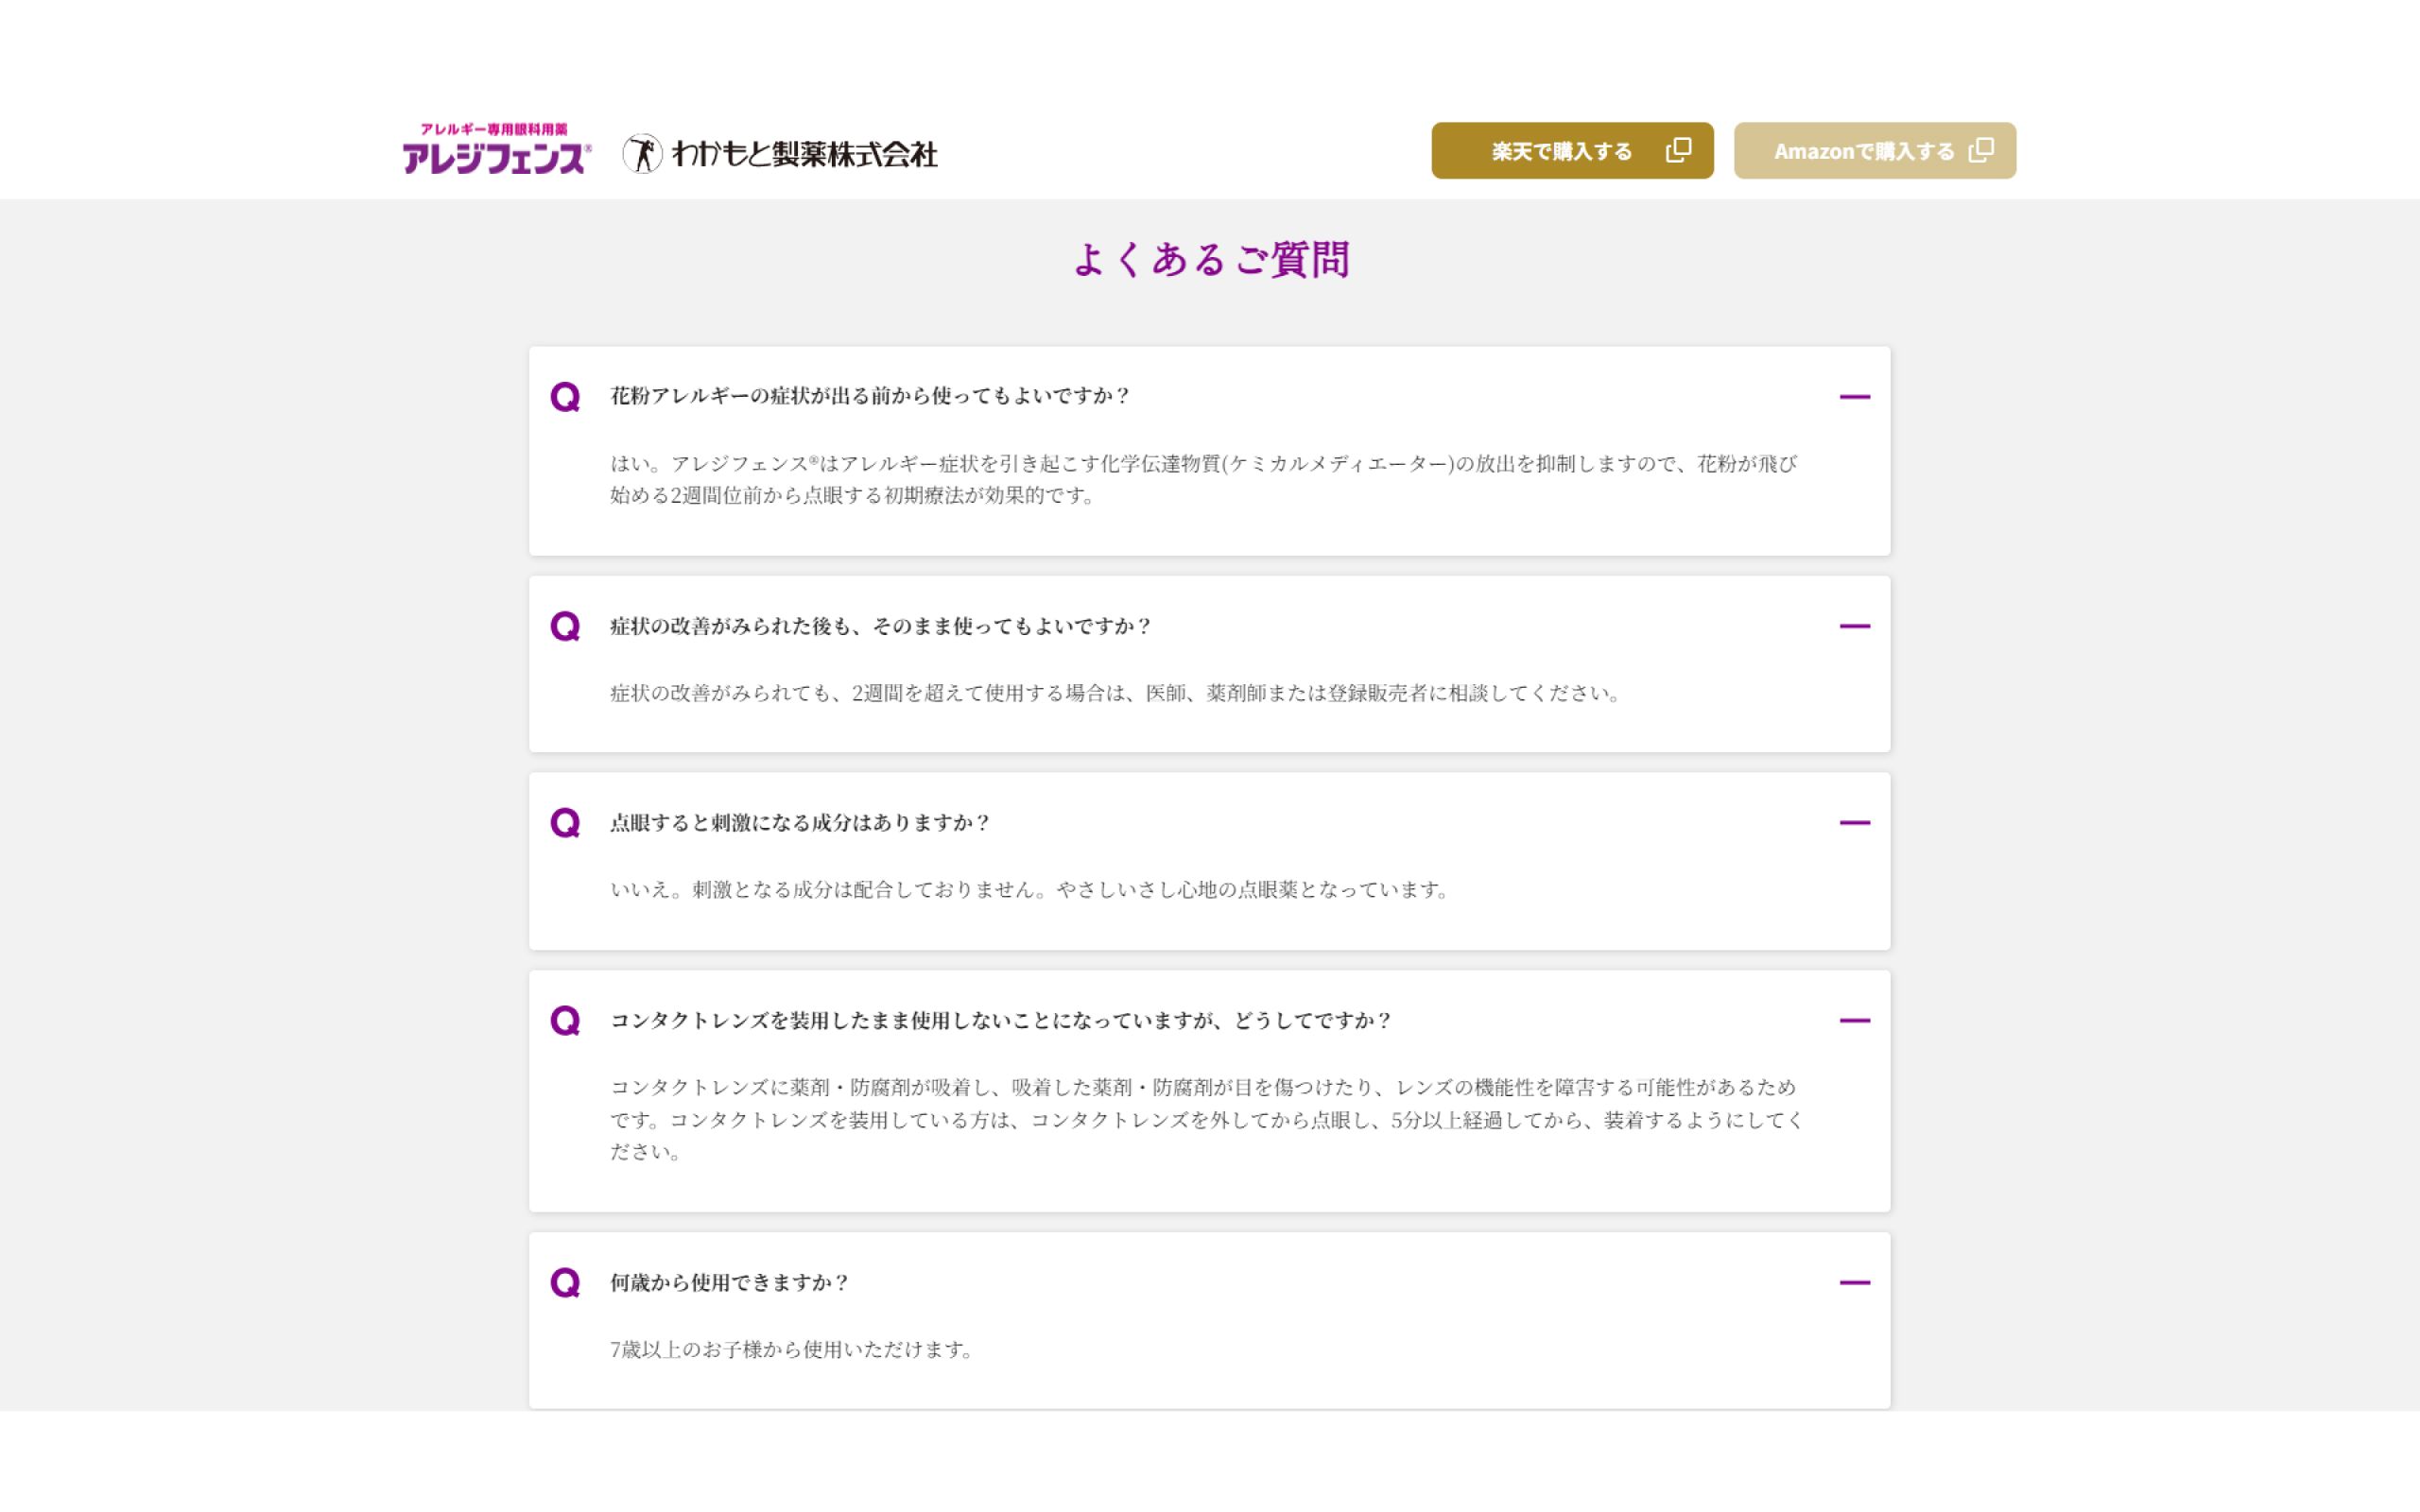
Task: Collapse pollen allergy question with minus icon
Action: click(x=1854, y=397)
